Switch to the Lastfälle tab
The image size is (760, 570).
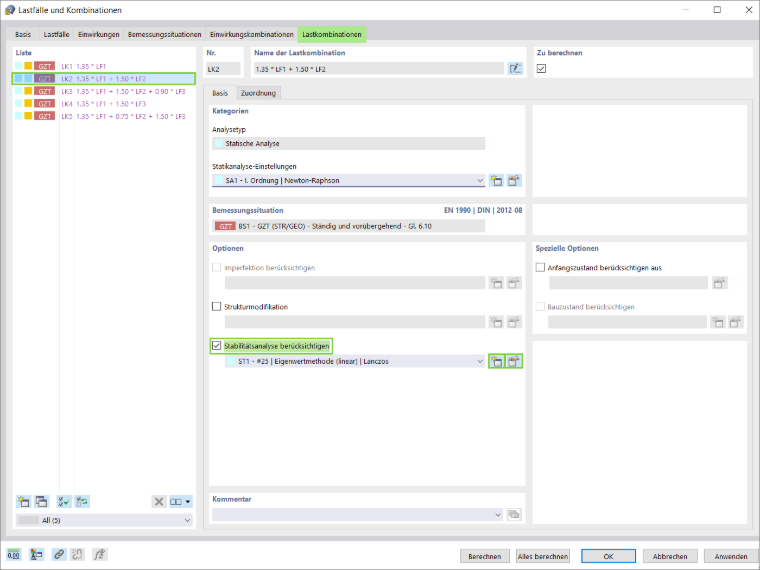pos(56,34)
